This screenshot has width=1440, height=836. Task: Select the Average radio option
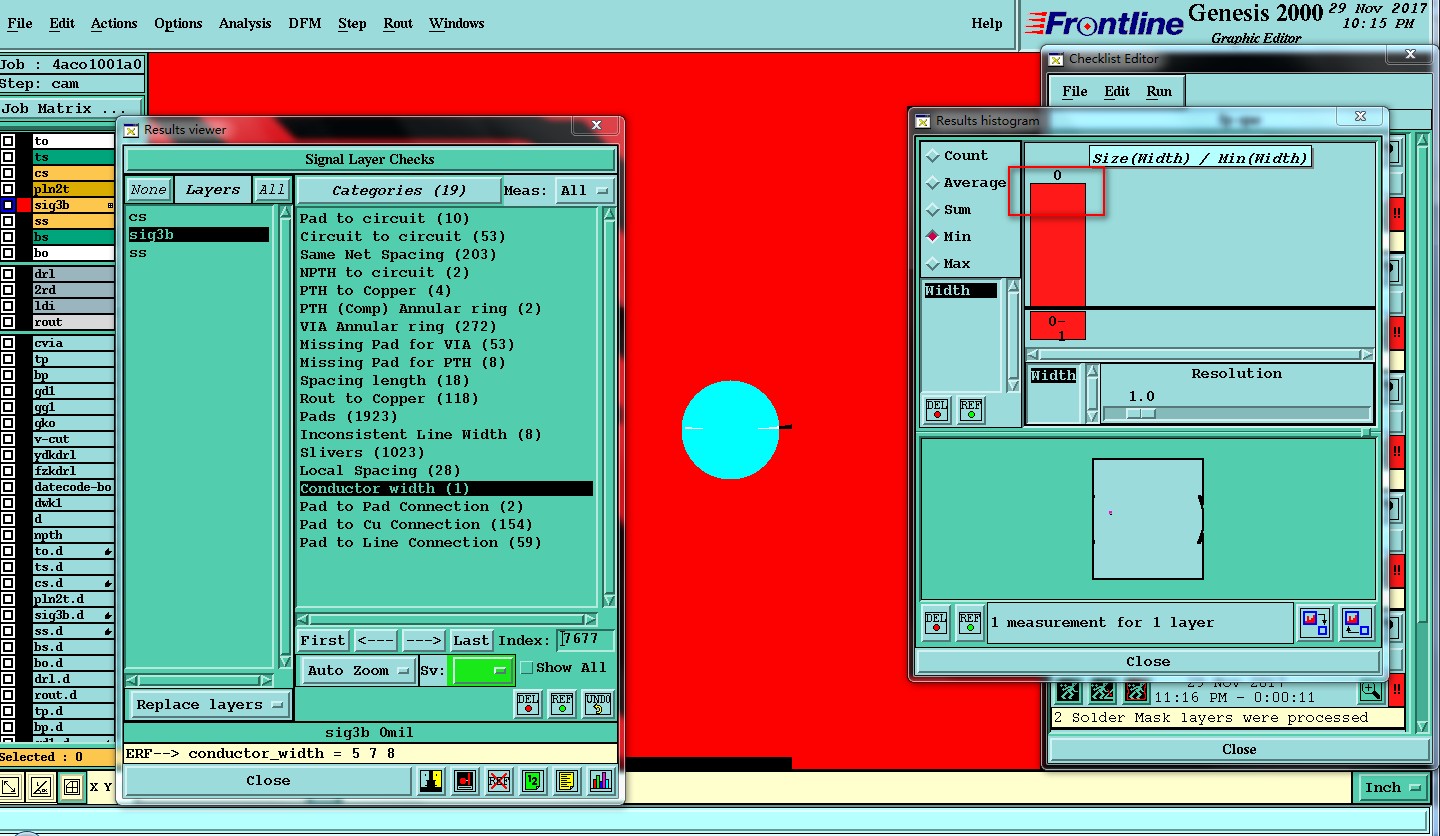click(933, 183)
